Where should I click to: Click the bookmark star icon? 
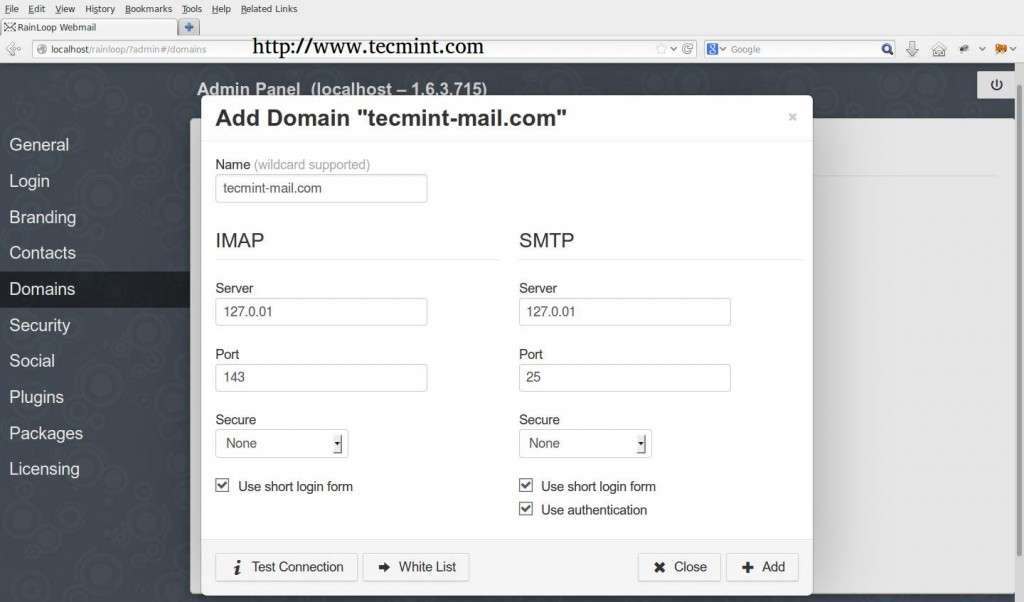coord(661,49)
